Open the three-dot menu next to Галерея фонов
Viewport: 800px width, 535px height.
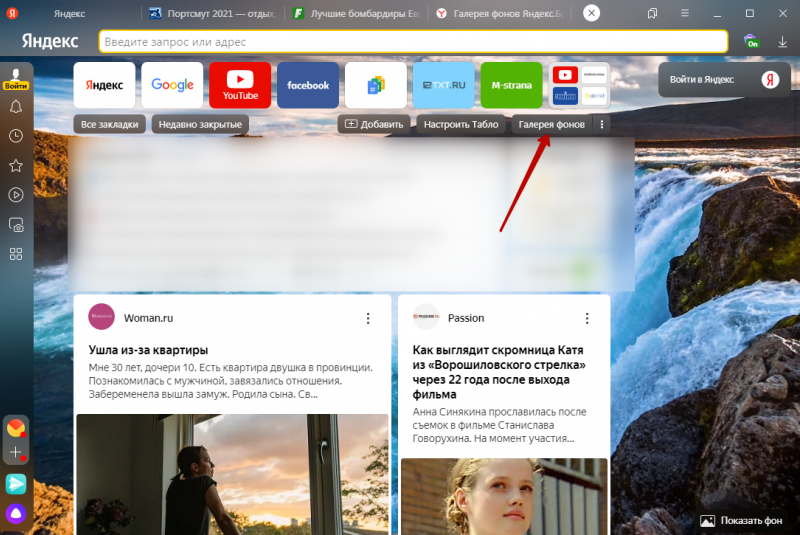click(x=602, y=124)
